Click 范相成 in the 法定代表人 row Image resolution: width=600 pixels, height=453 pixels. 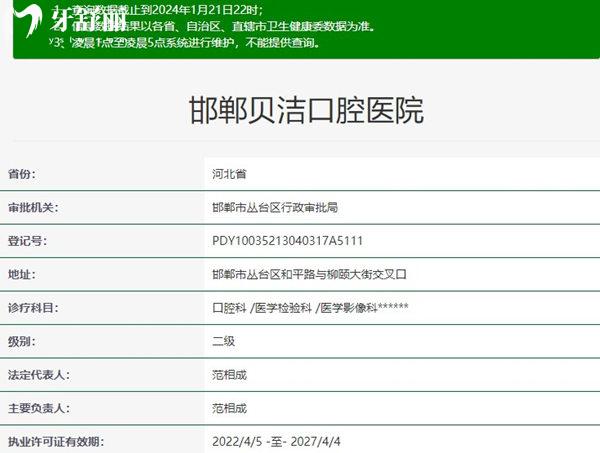(x=229, y=375)
